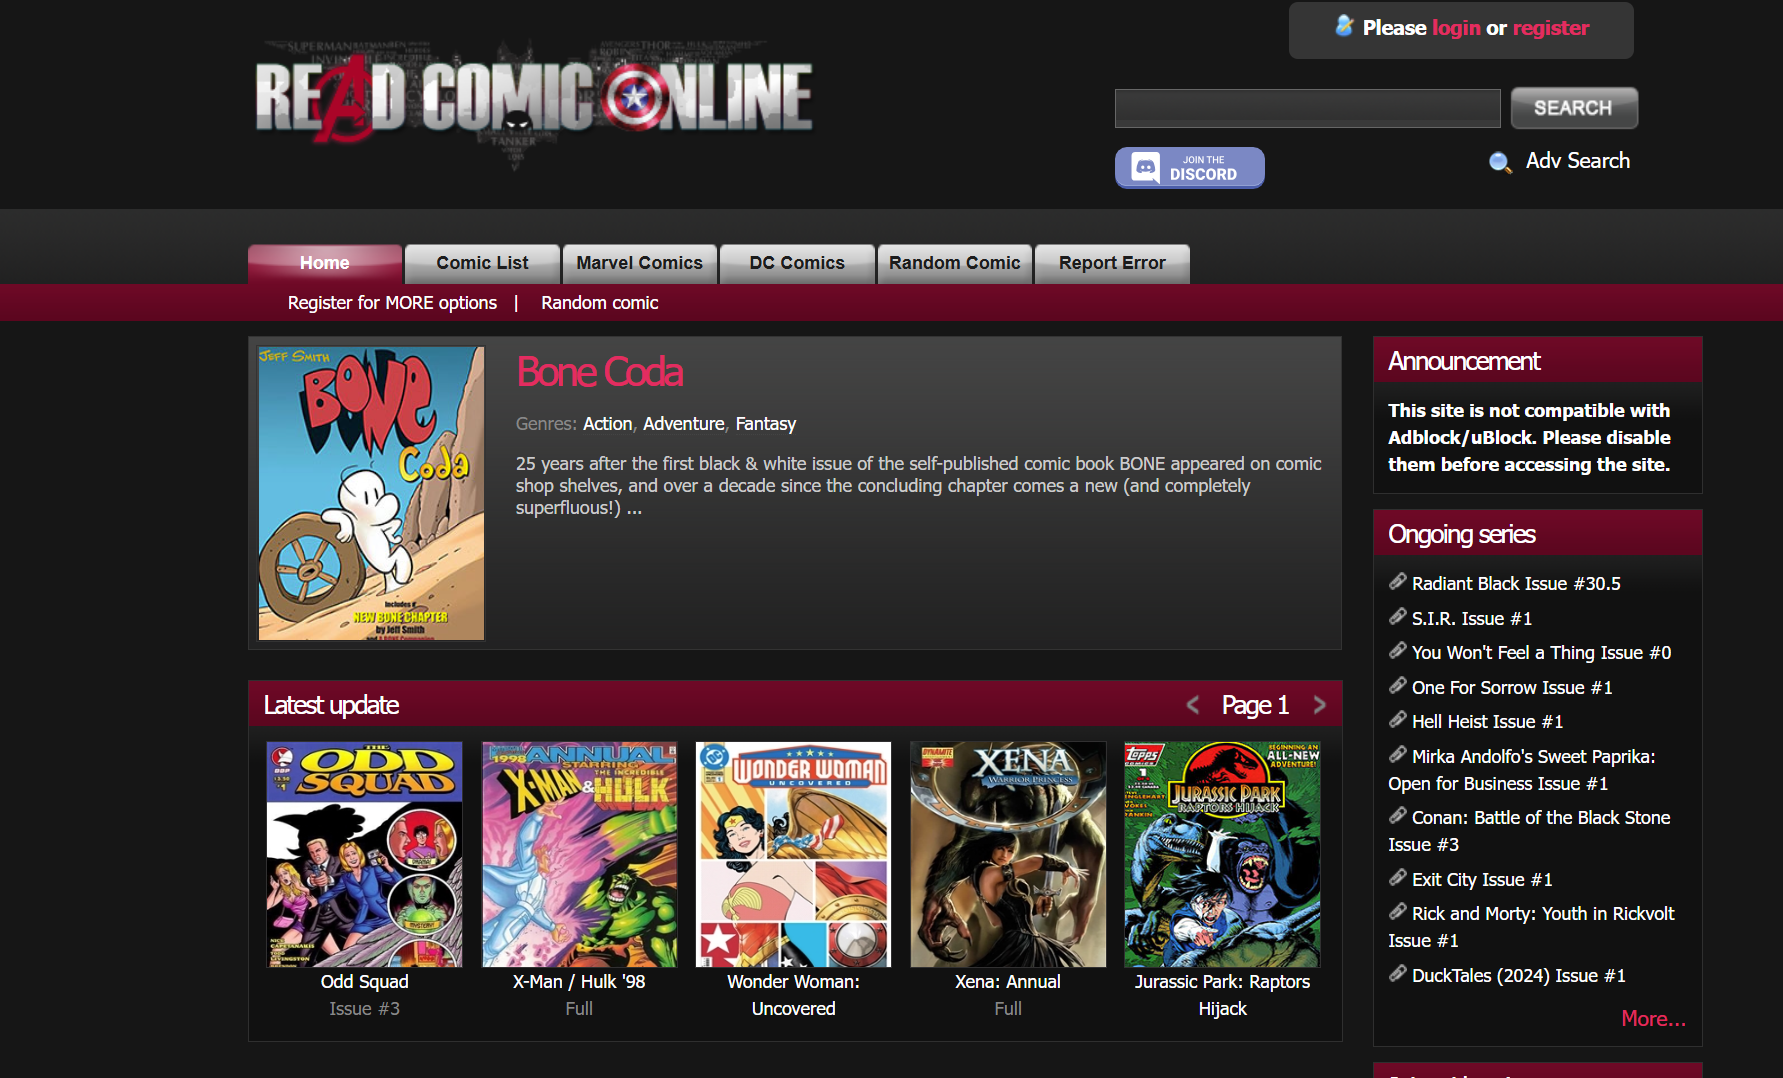The image size is (1783, 1078).
Task: Open Adv Search link
Action: 1578,161
